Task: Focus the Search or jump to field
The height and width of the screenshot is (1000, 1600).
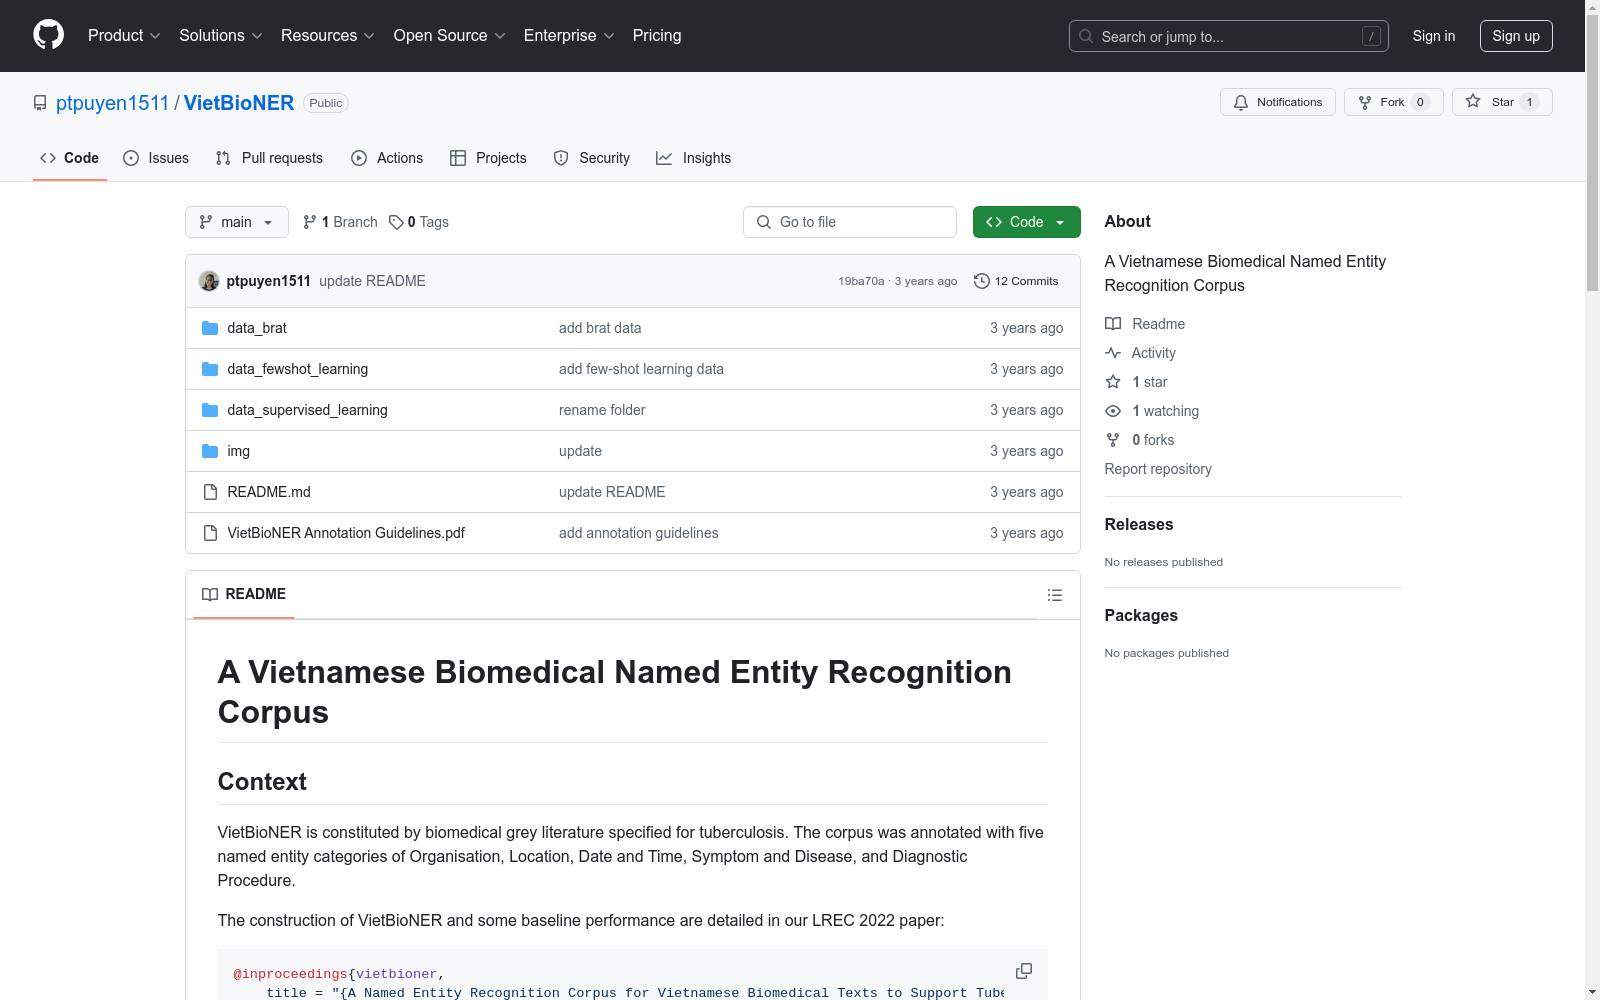Action: [1229, 36]
